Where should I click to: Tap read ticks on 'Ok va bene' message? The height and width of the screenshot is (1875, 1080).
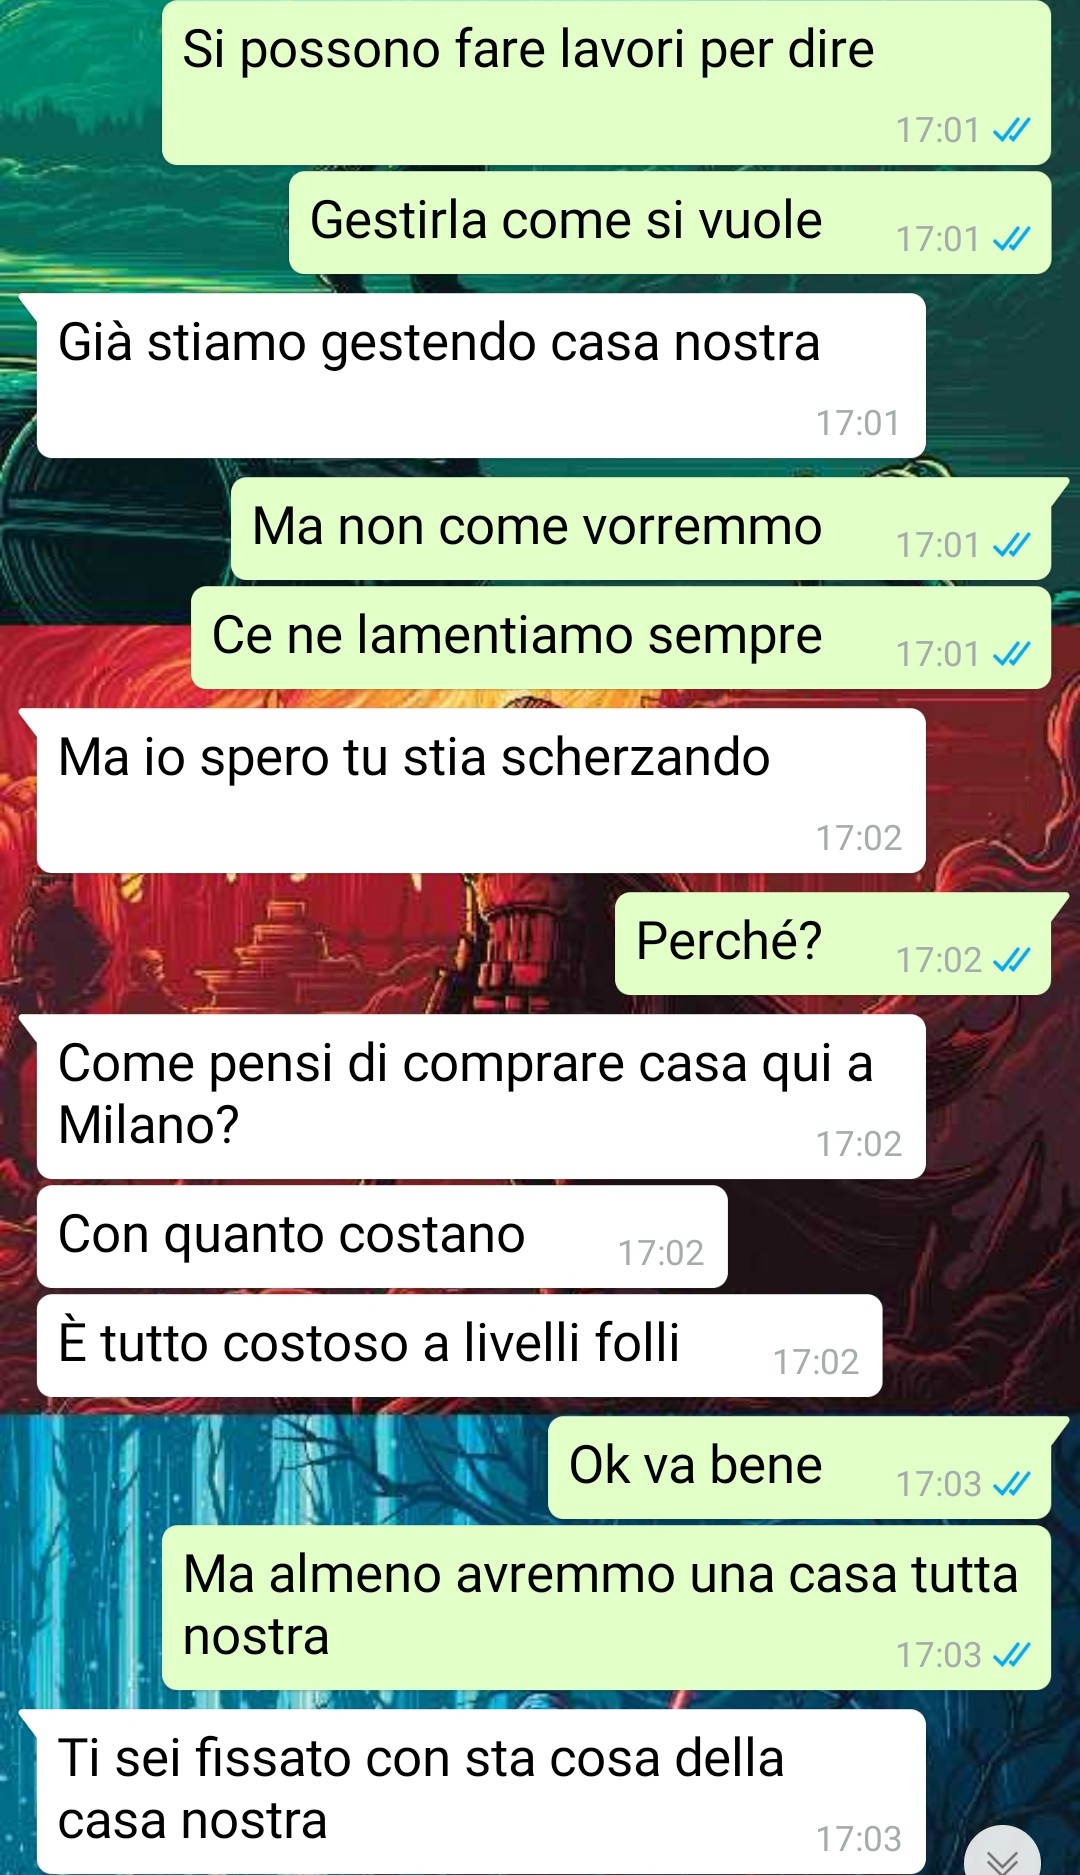tap(1011, 1484)
